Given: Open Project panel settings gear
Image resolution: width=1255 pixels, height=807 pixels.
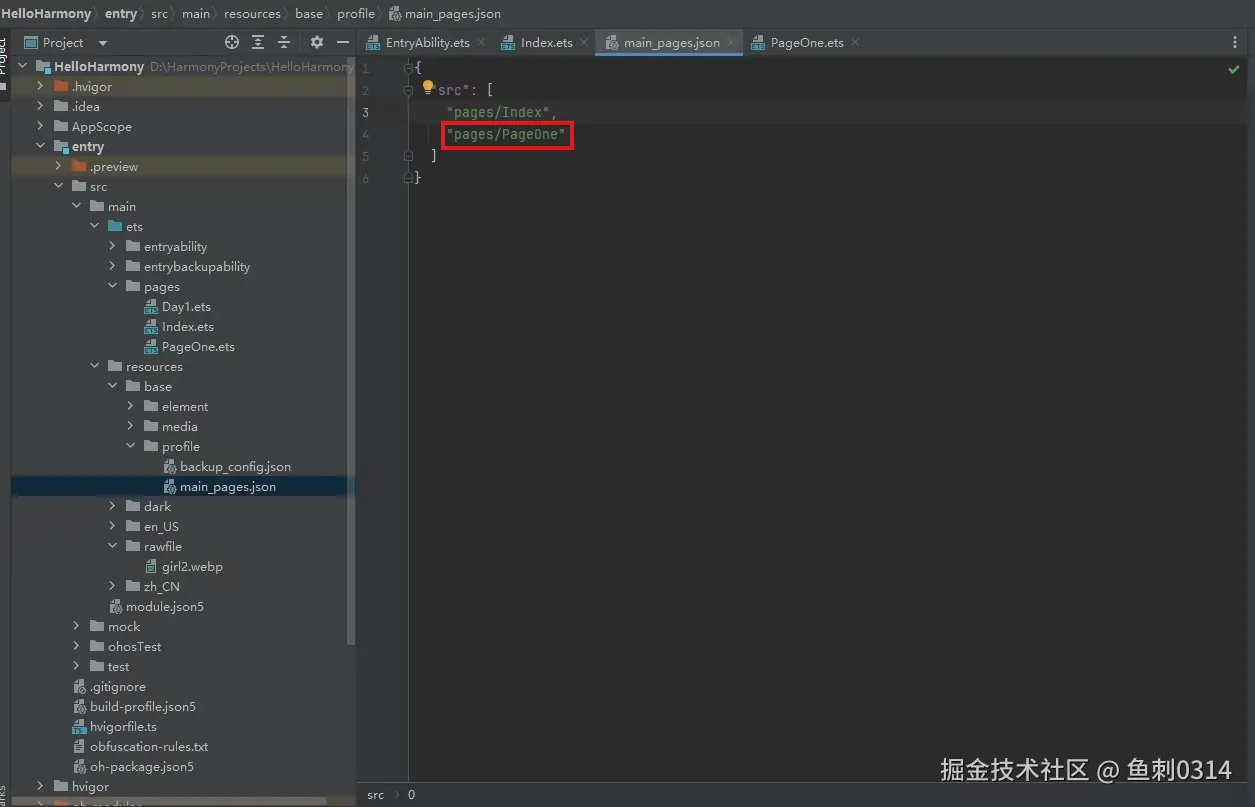Looking at the screenshot, I should coord(317,42).
